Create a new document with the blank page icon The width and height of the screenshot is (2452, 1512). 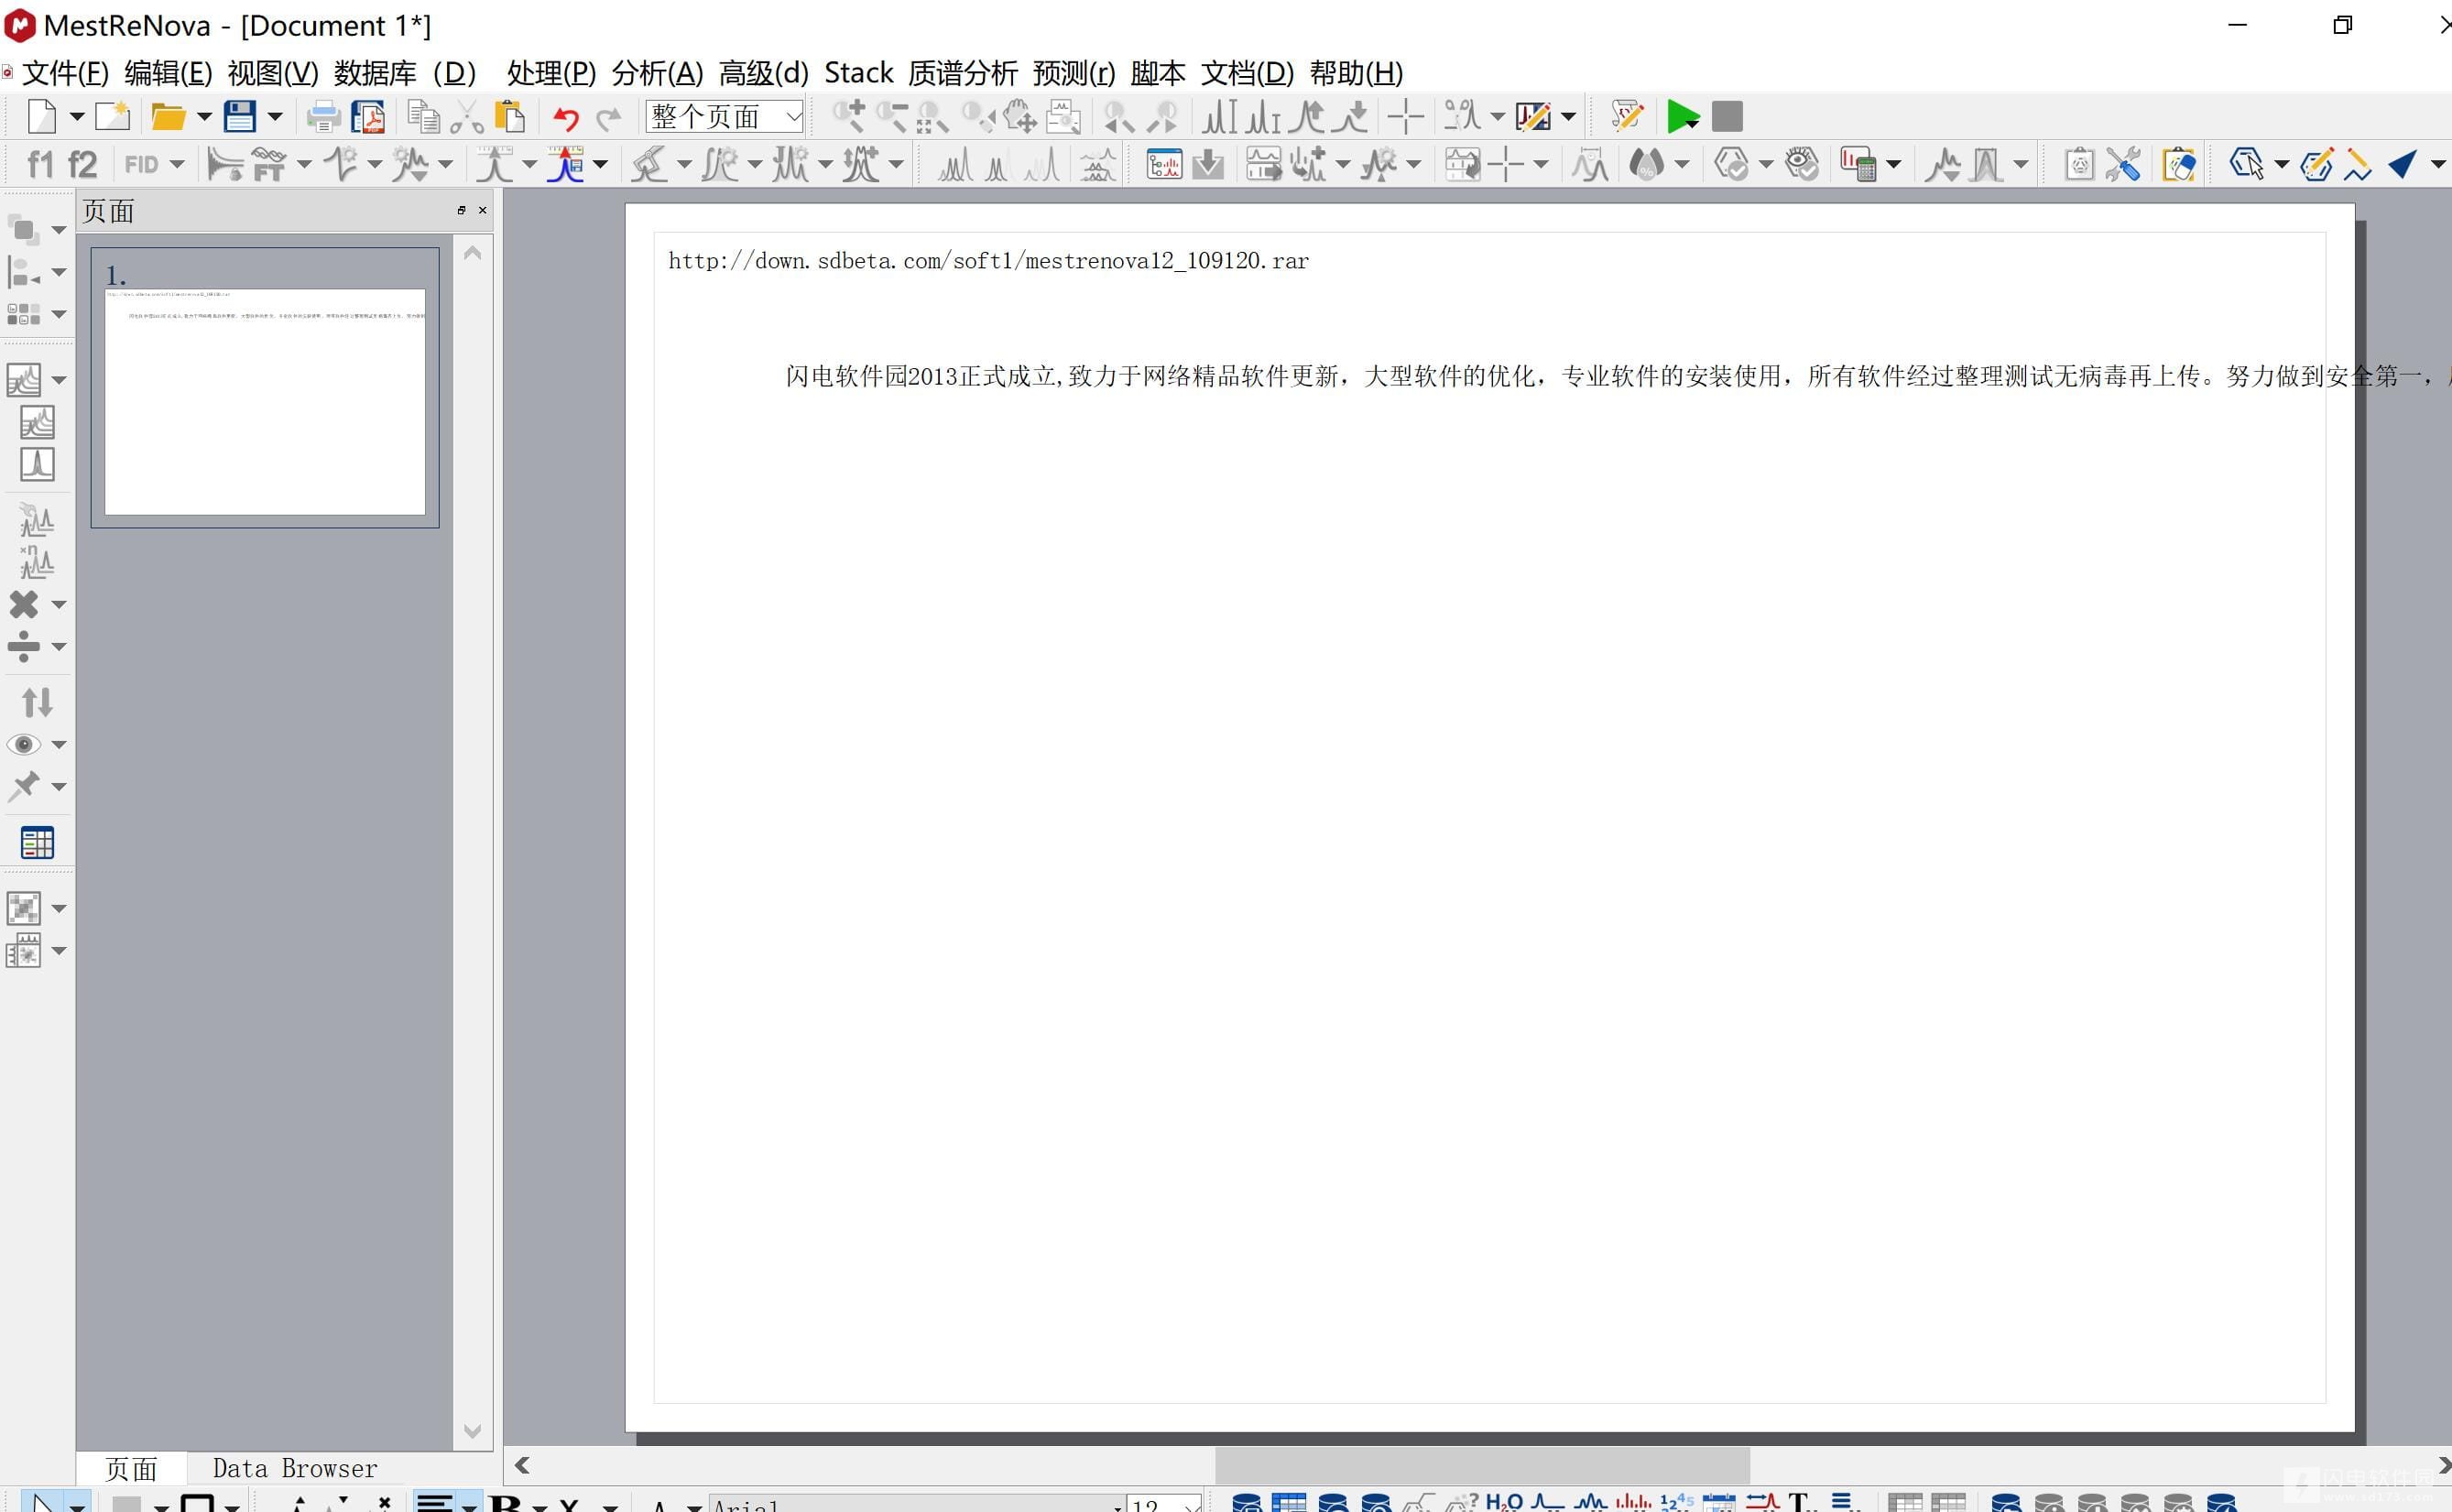pos(41,117)
